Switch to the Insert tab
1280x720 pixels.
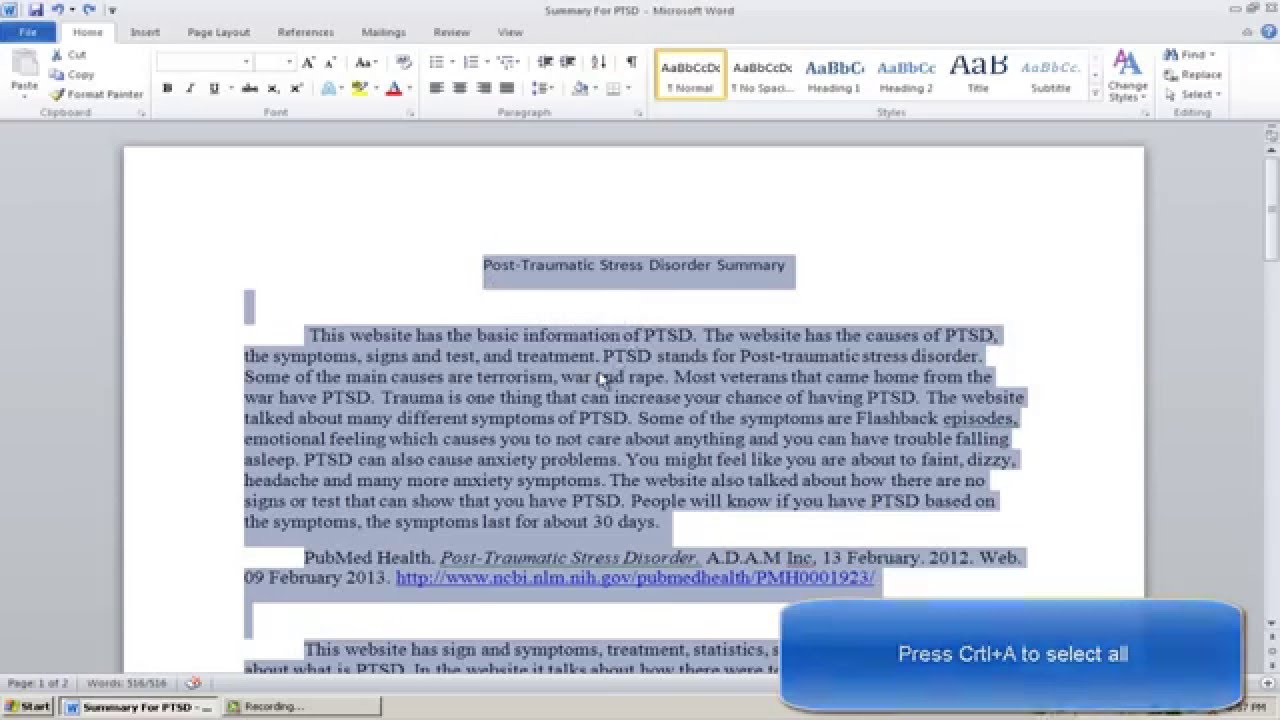click(x=145, y=33)
